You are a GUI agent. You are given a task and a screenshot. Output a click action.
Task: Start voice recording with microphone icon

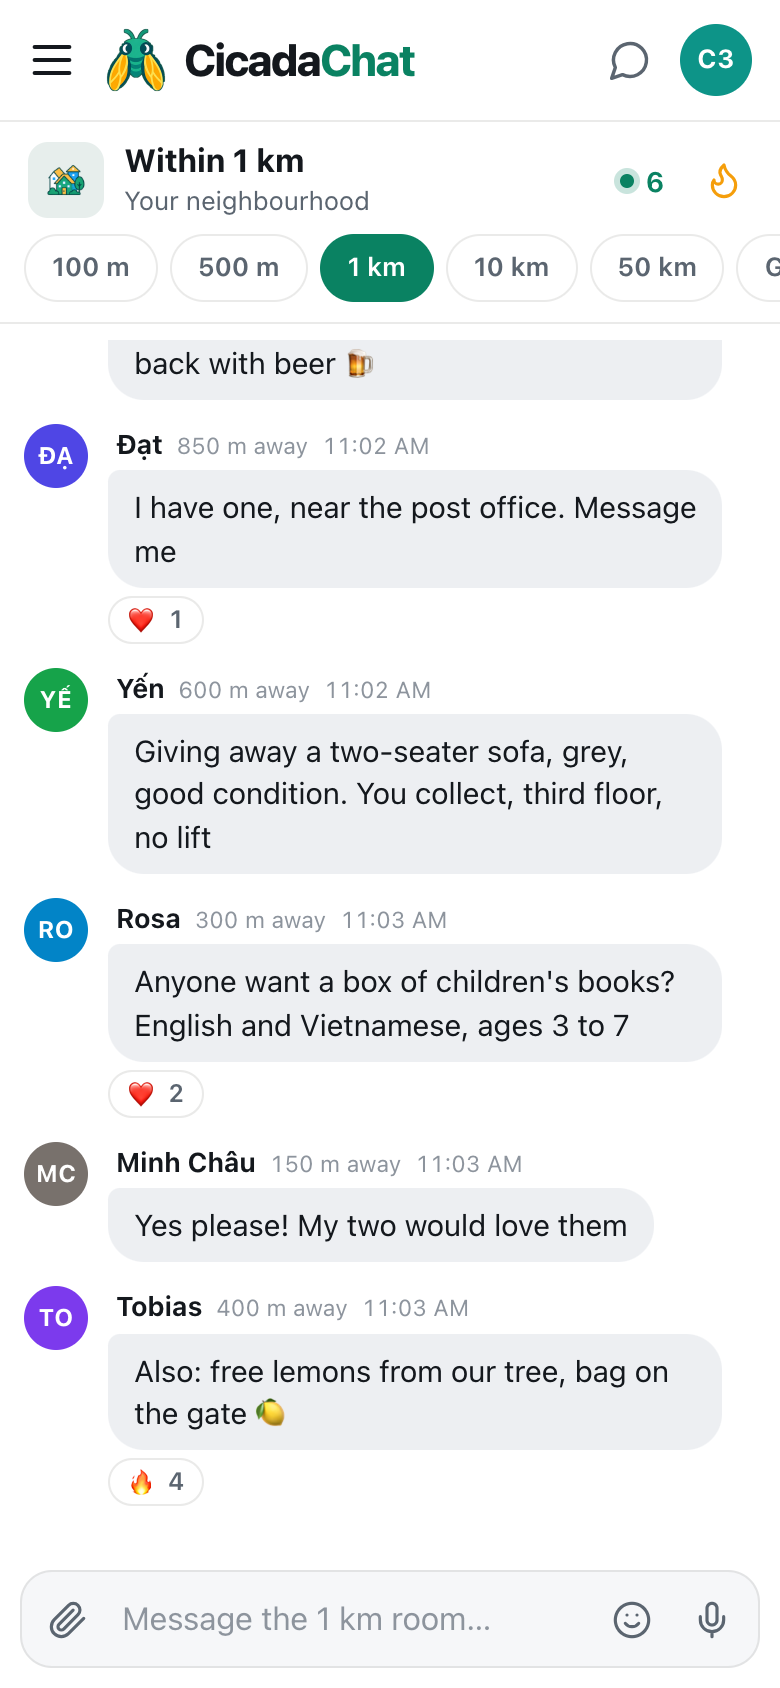point(712,1619)
